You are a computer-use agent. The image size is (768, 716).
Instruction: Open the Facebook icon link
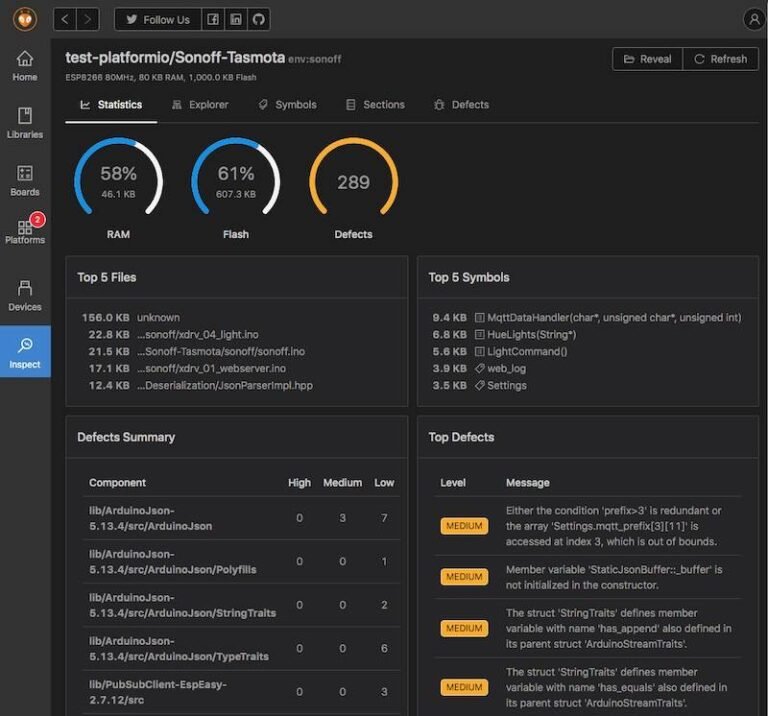(213, 20)
